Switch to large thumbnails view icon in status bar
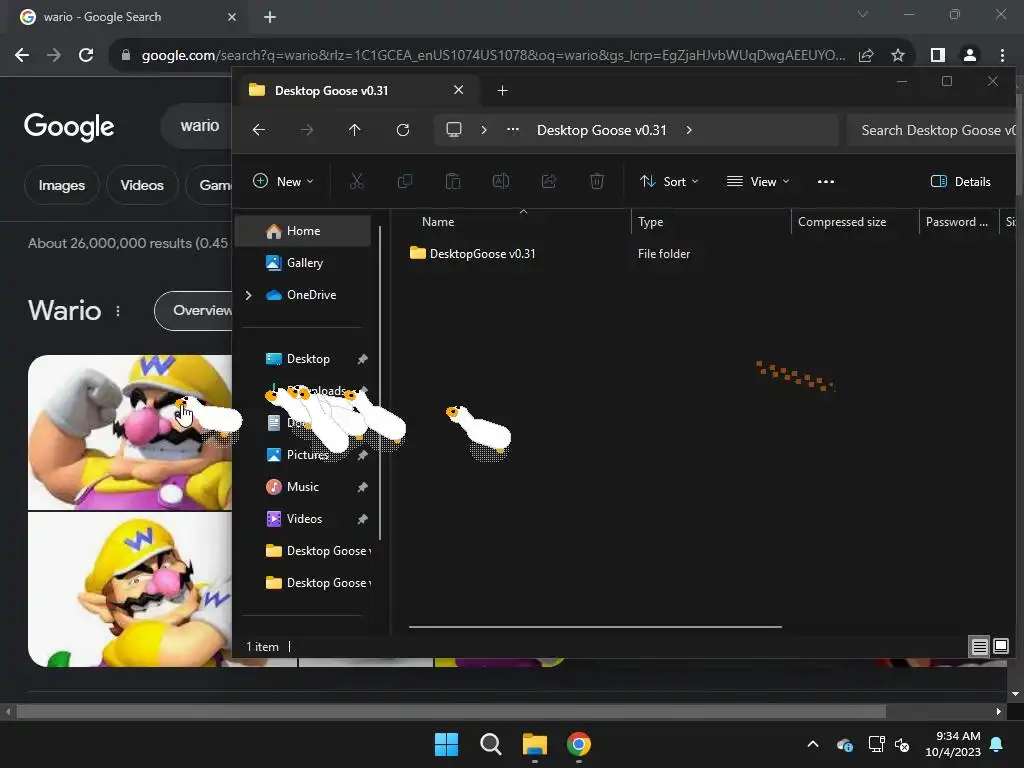Viewport: 1024px width, 768px height. pyautogui.click(x=1001, y=647)
